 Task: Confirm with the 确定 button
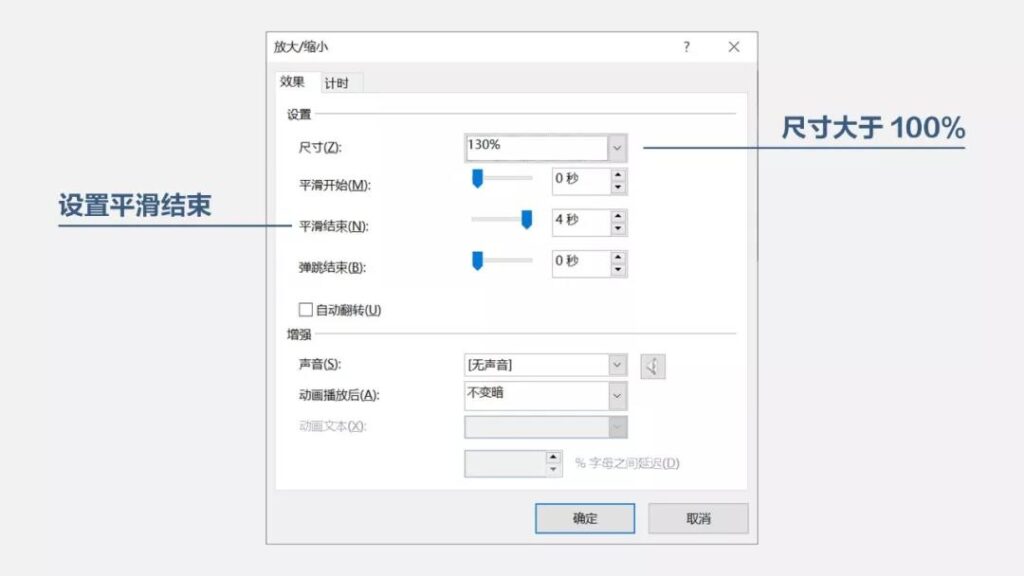tap(584, 519)
